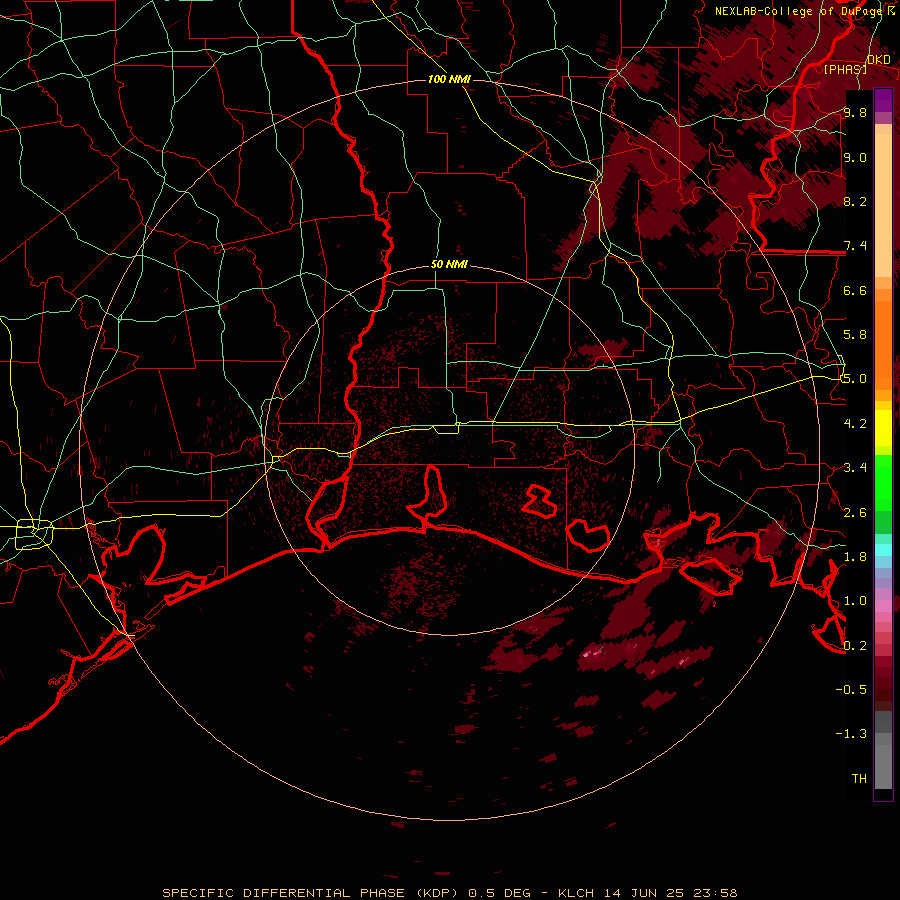Select the 7.4 scale value
This screenshot has height=900, width=900.
[x=855, y=246]
